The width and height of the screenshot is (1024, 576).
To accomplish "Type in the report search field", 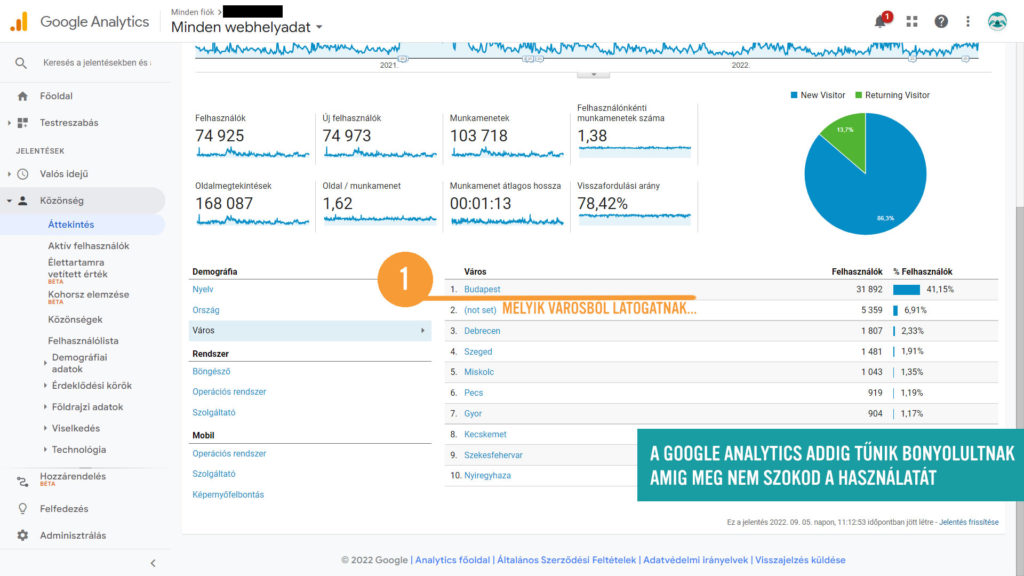I will pos(97,63).
